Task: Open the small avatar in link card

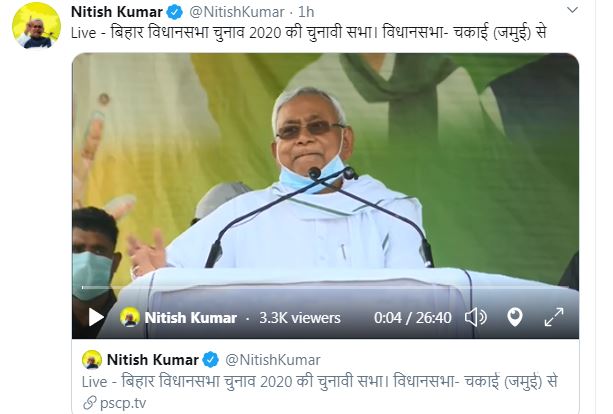Action: pos(92,360)
